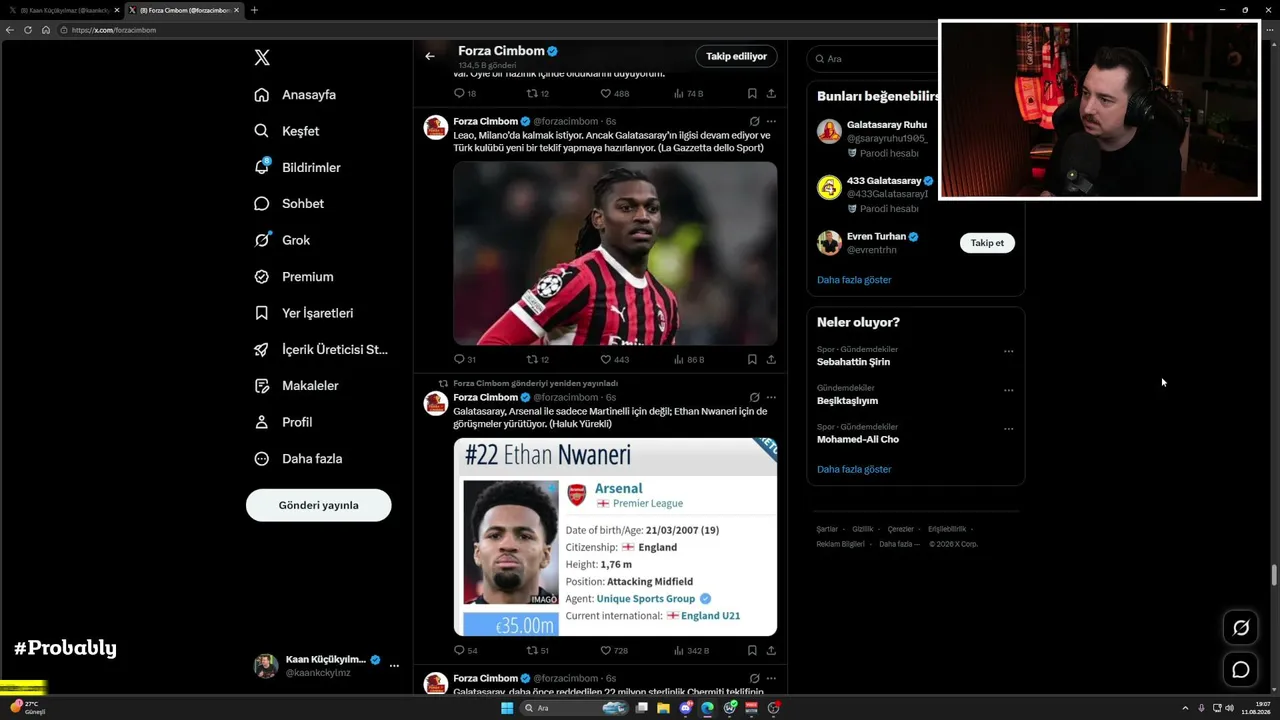Open Anasayfa in the sidebar
Screen dimensions: 1280x720
point(295,95)
